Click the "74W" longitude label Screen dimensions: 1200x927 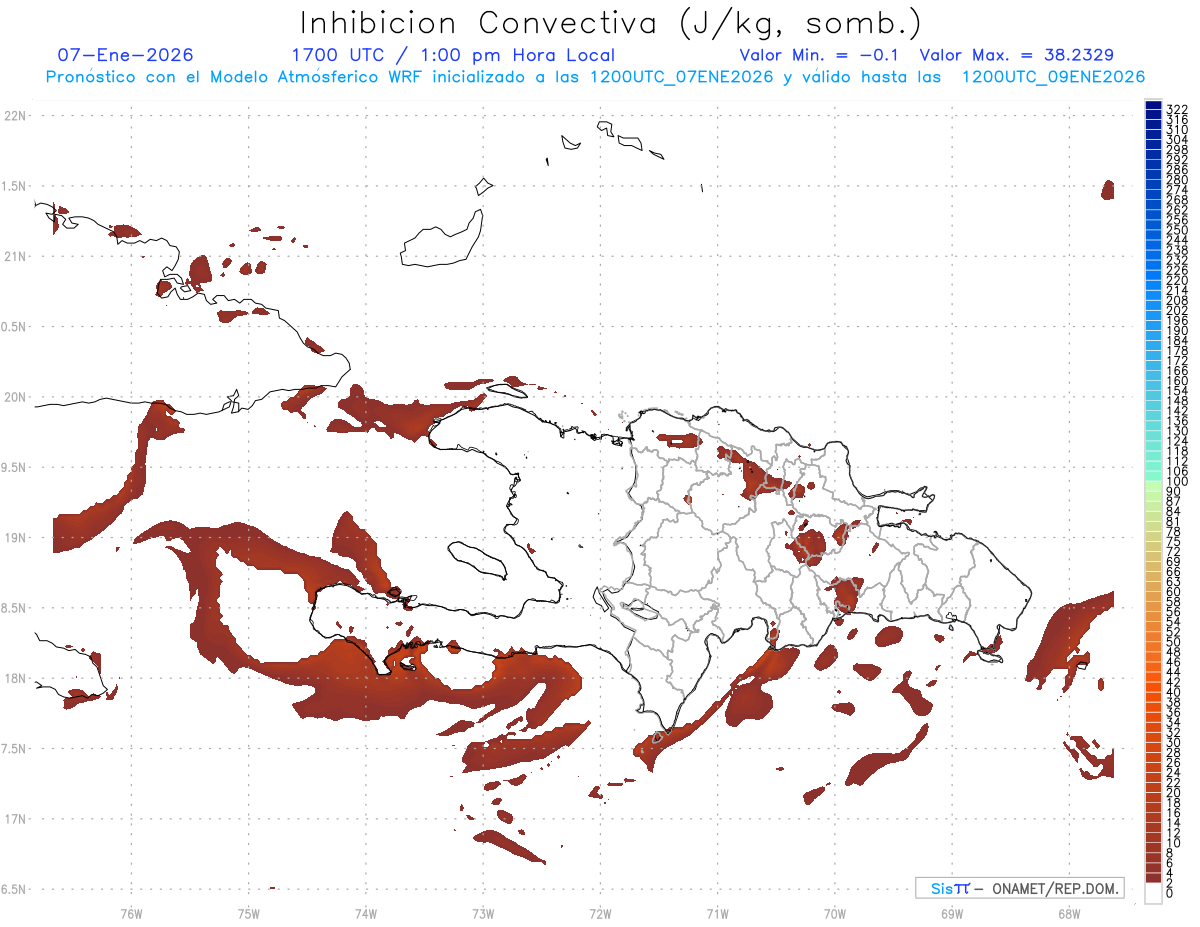point(365,913)
